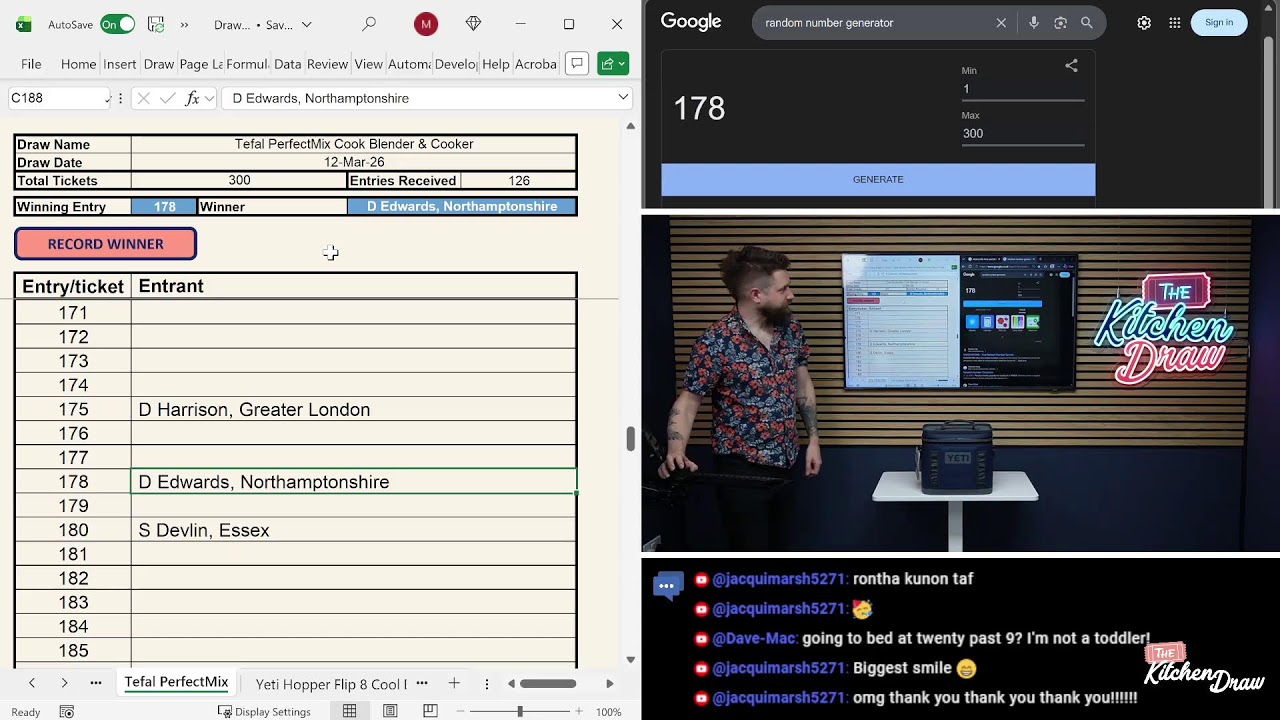Click the Entry/ticket column header
The height and width of the screenshot is (720, 1280).
pos(73,286)
